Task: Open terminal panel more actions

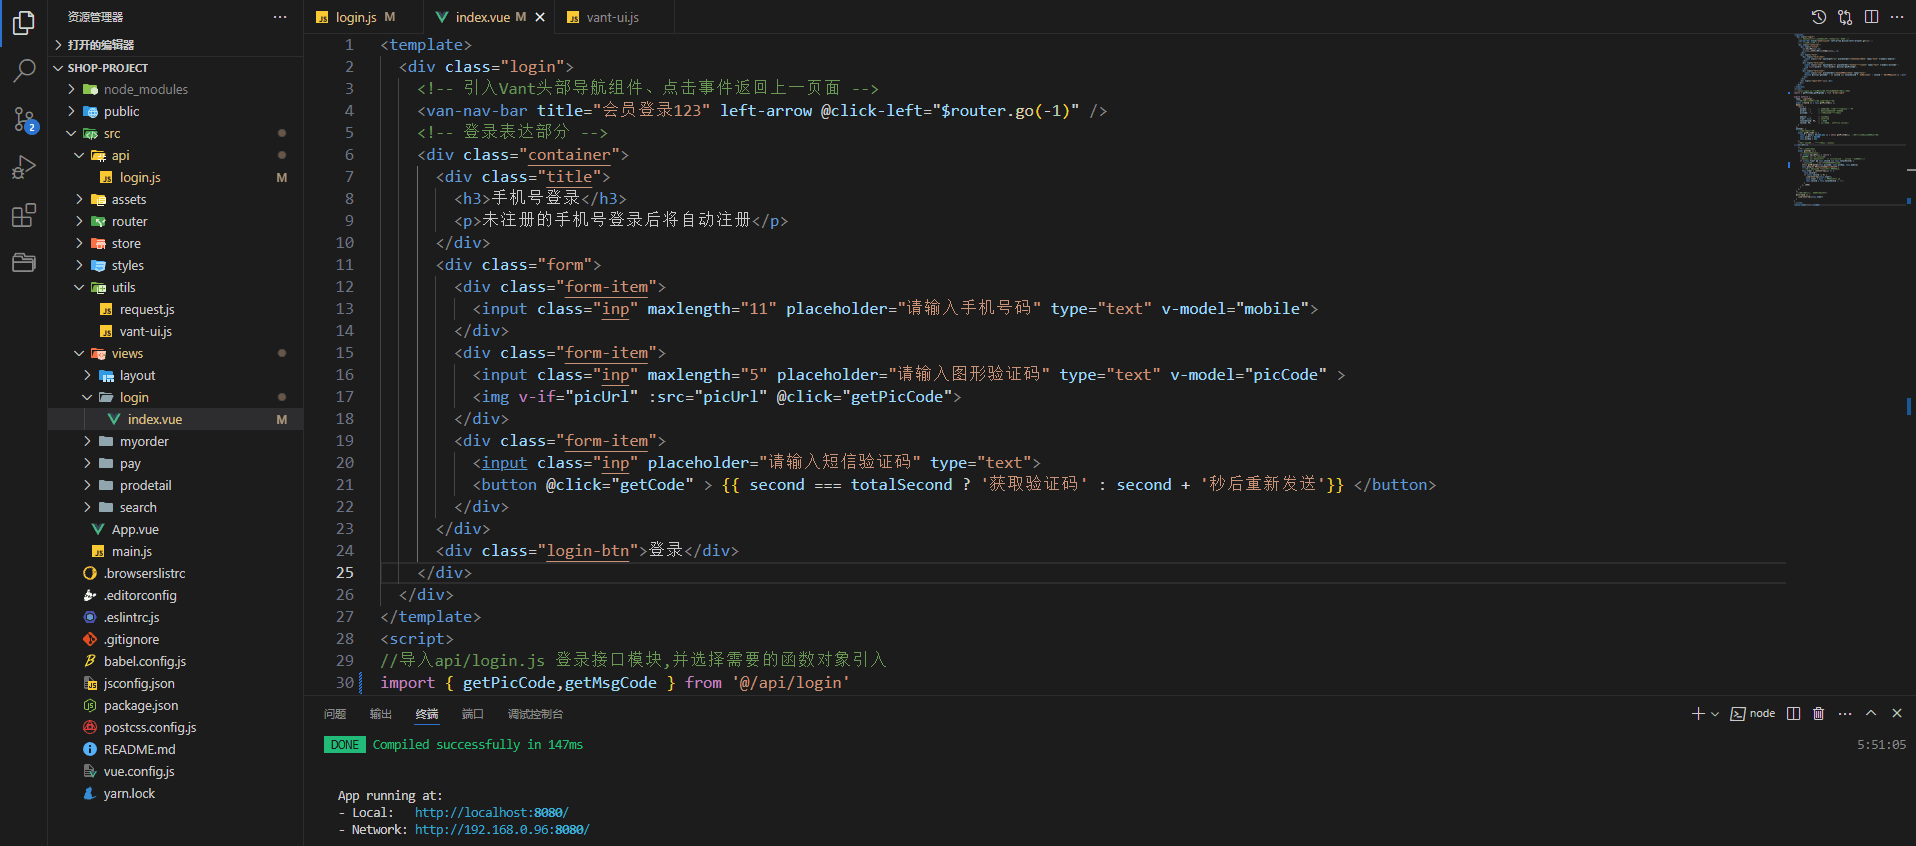Action: 1845,713
